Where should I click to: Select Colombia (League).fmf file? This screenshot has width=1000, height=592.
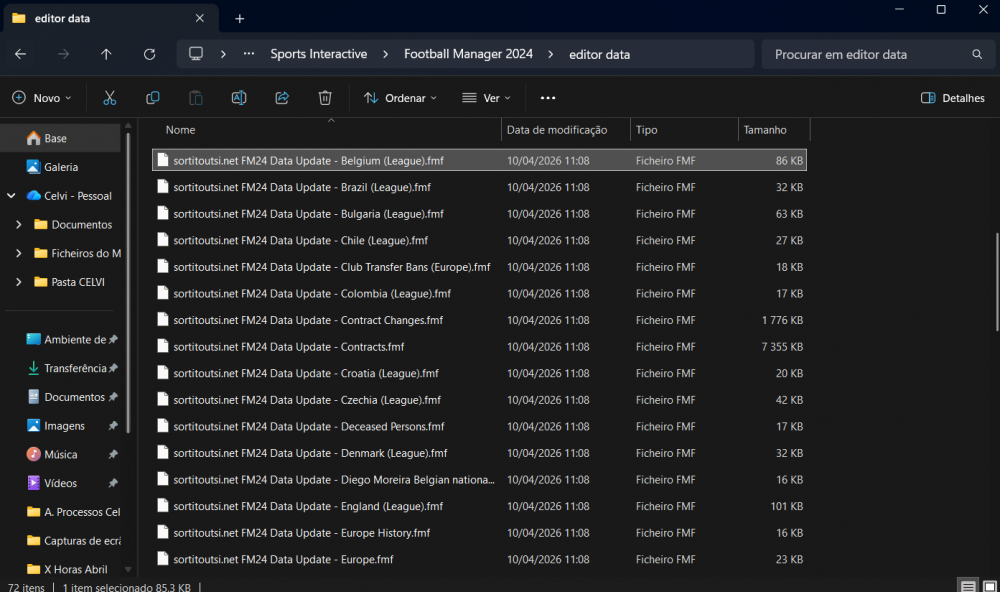480,293
